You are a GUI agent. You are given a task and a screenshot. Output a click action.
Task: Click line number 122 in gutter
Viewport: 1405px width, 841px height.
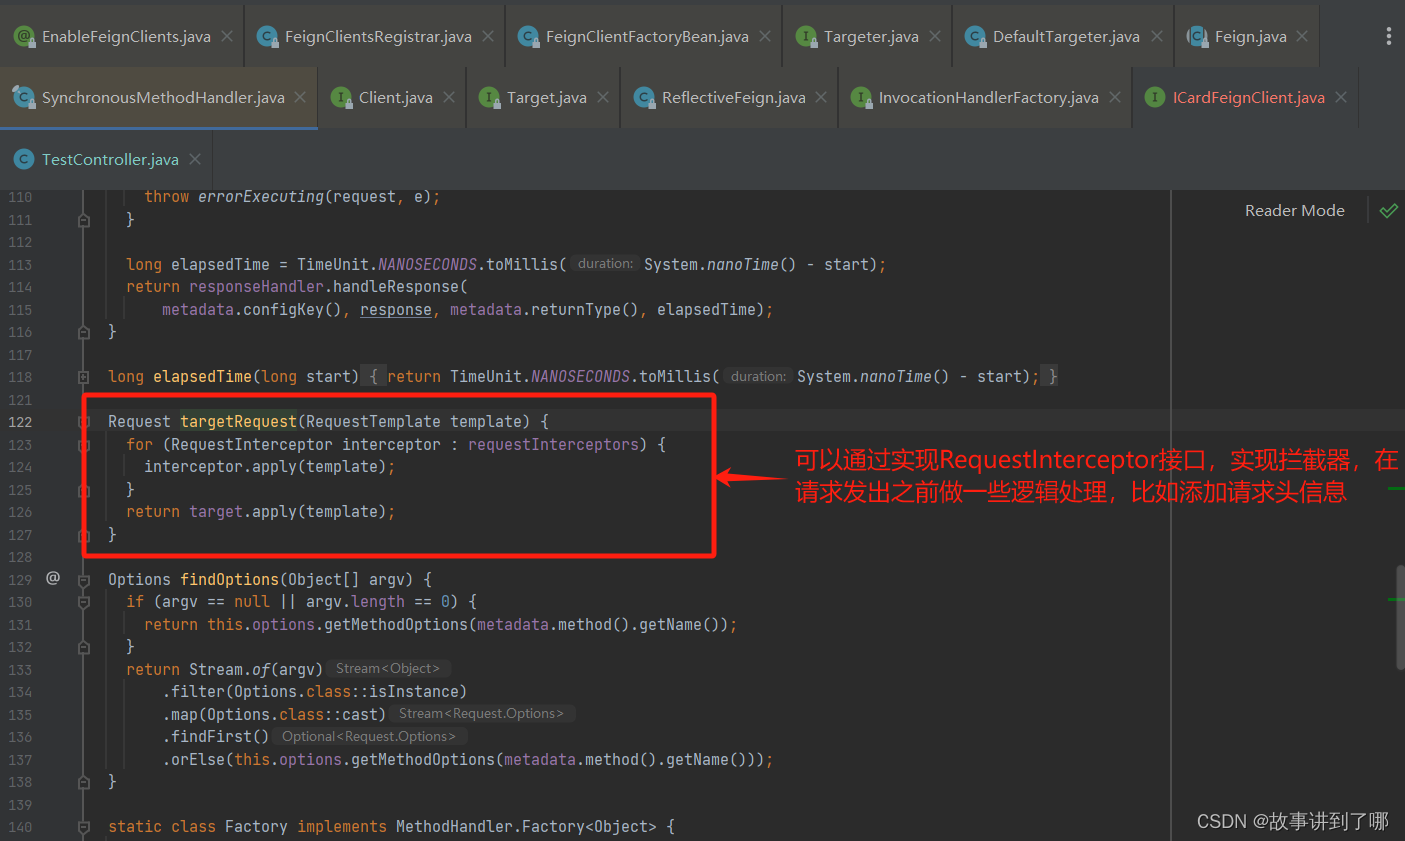click(x=20, y=422)
